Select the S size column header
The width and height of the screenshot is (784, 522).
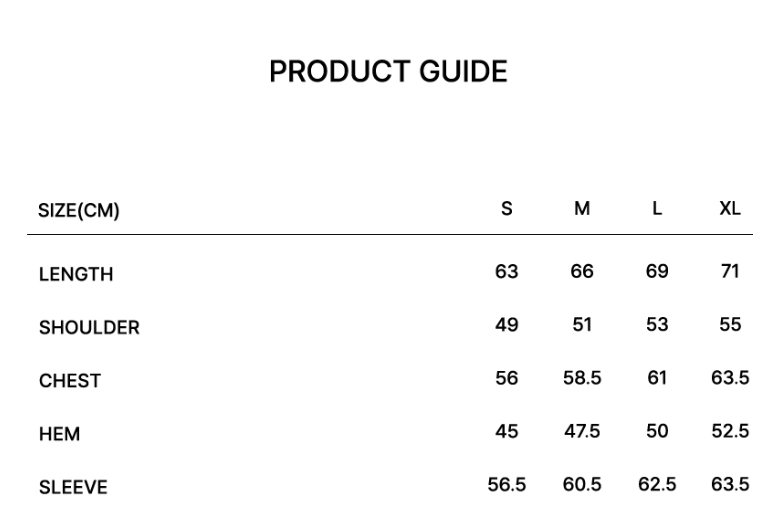pos(507,209)
